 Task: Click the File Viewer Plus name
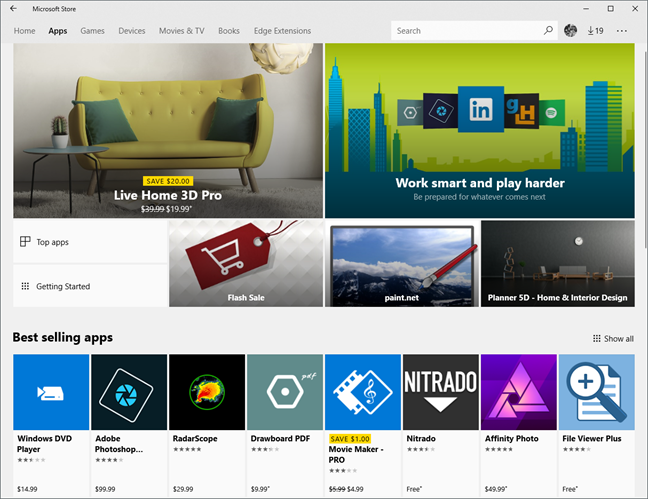[592, 439]
